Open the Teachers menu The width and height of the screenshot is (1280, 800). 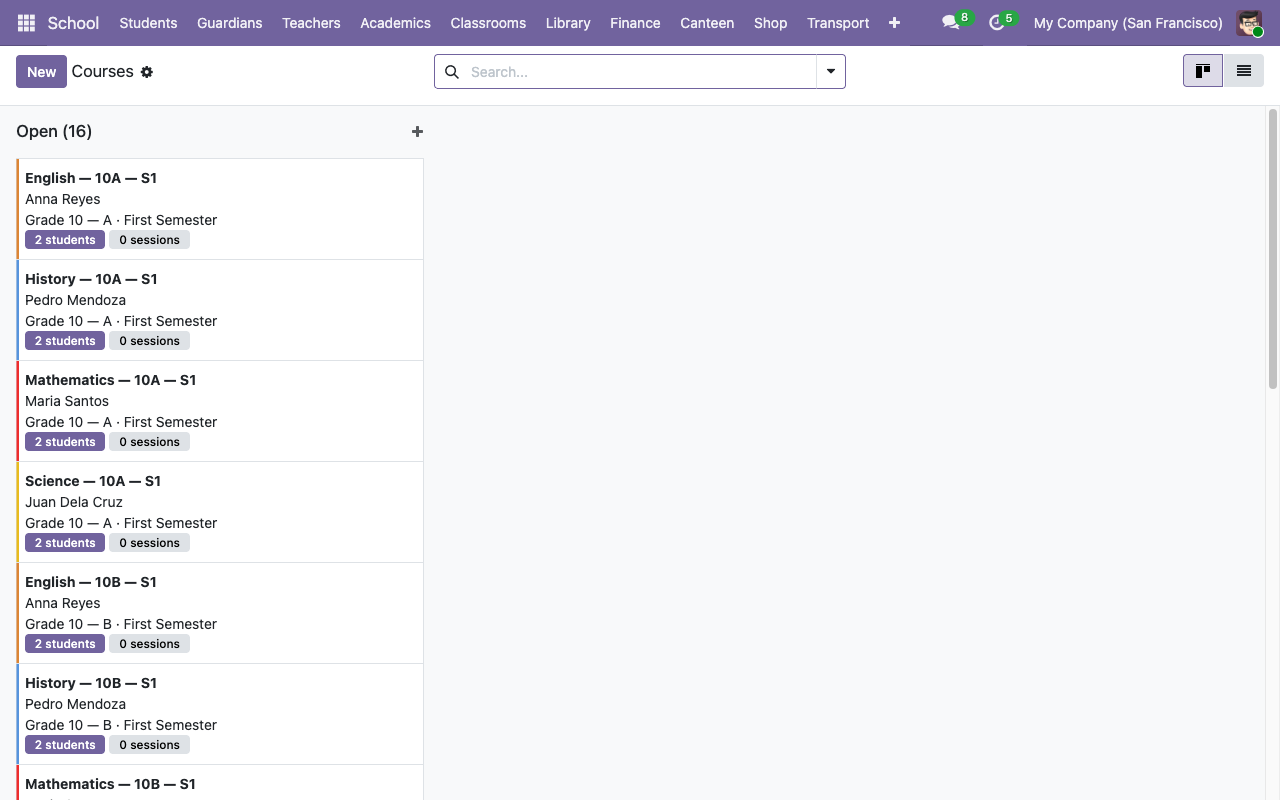(x=311, y=23)
